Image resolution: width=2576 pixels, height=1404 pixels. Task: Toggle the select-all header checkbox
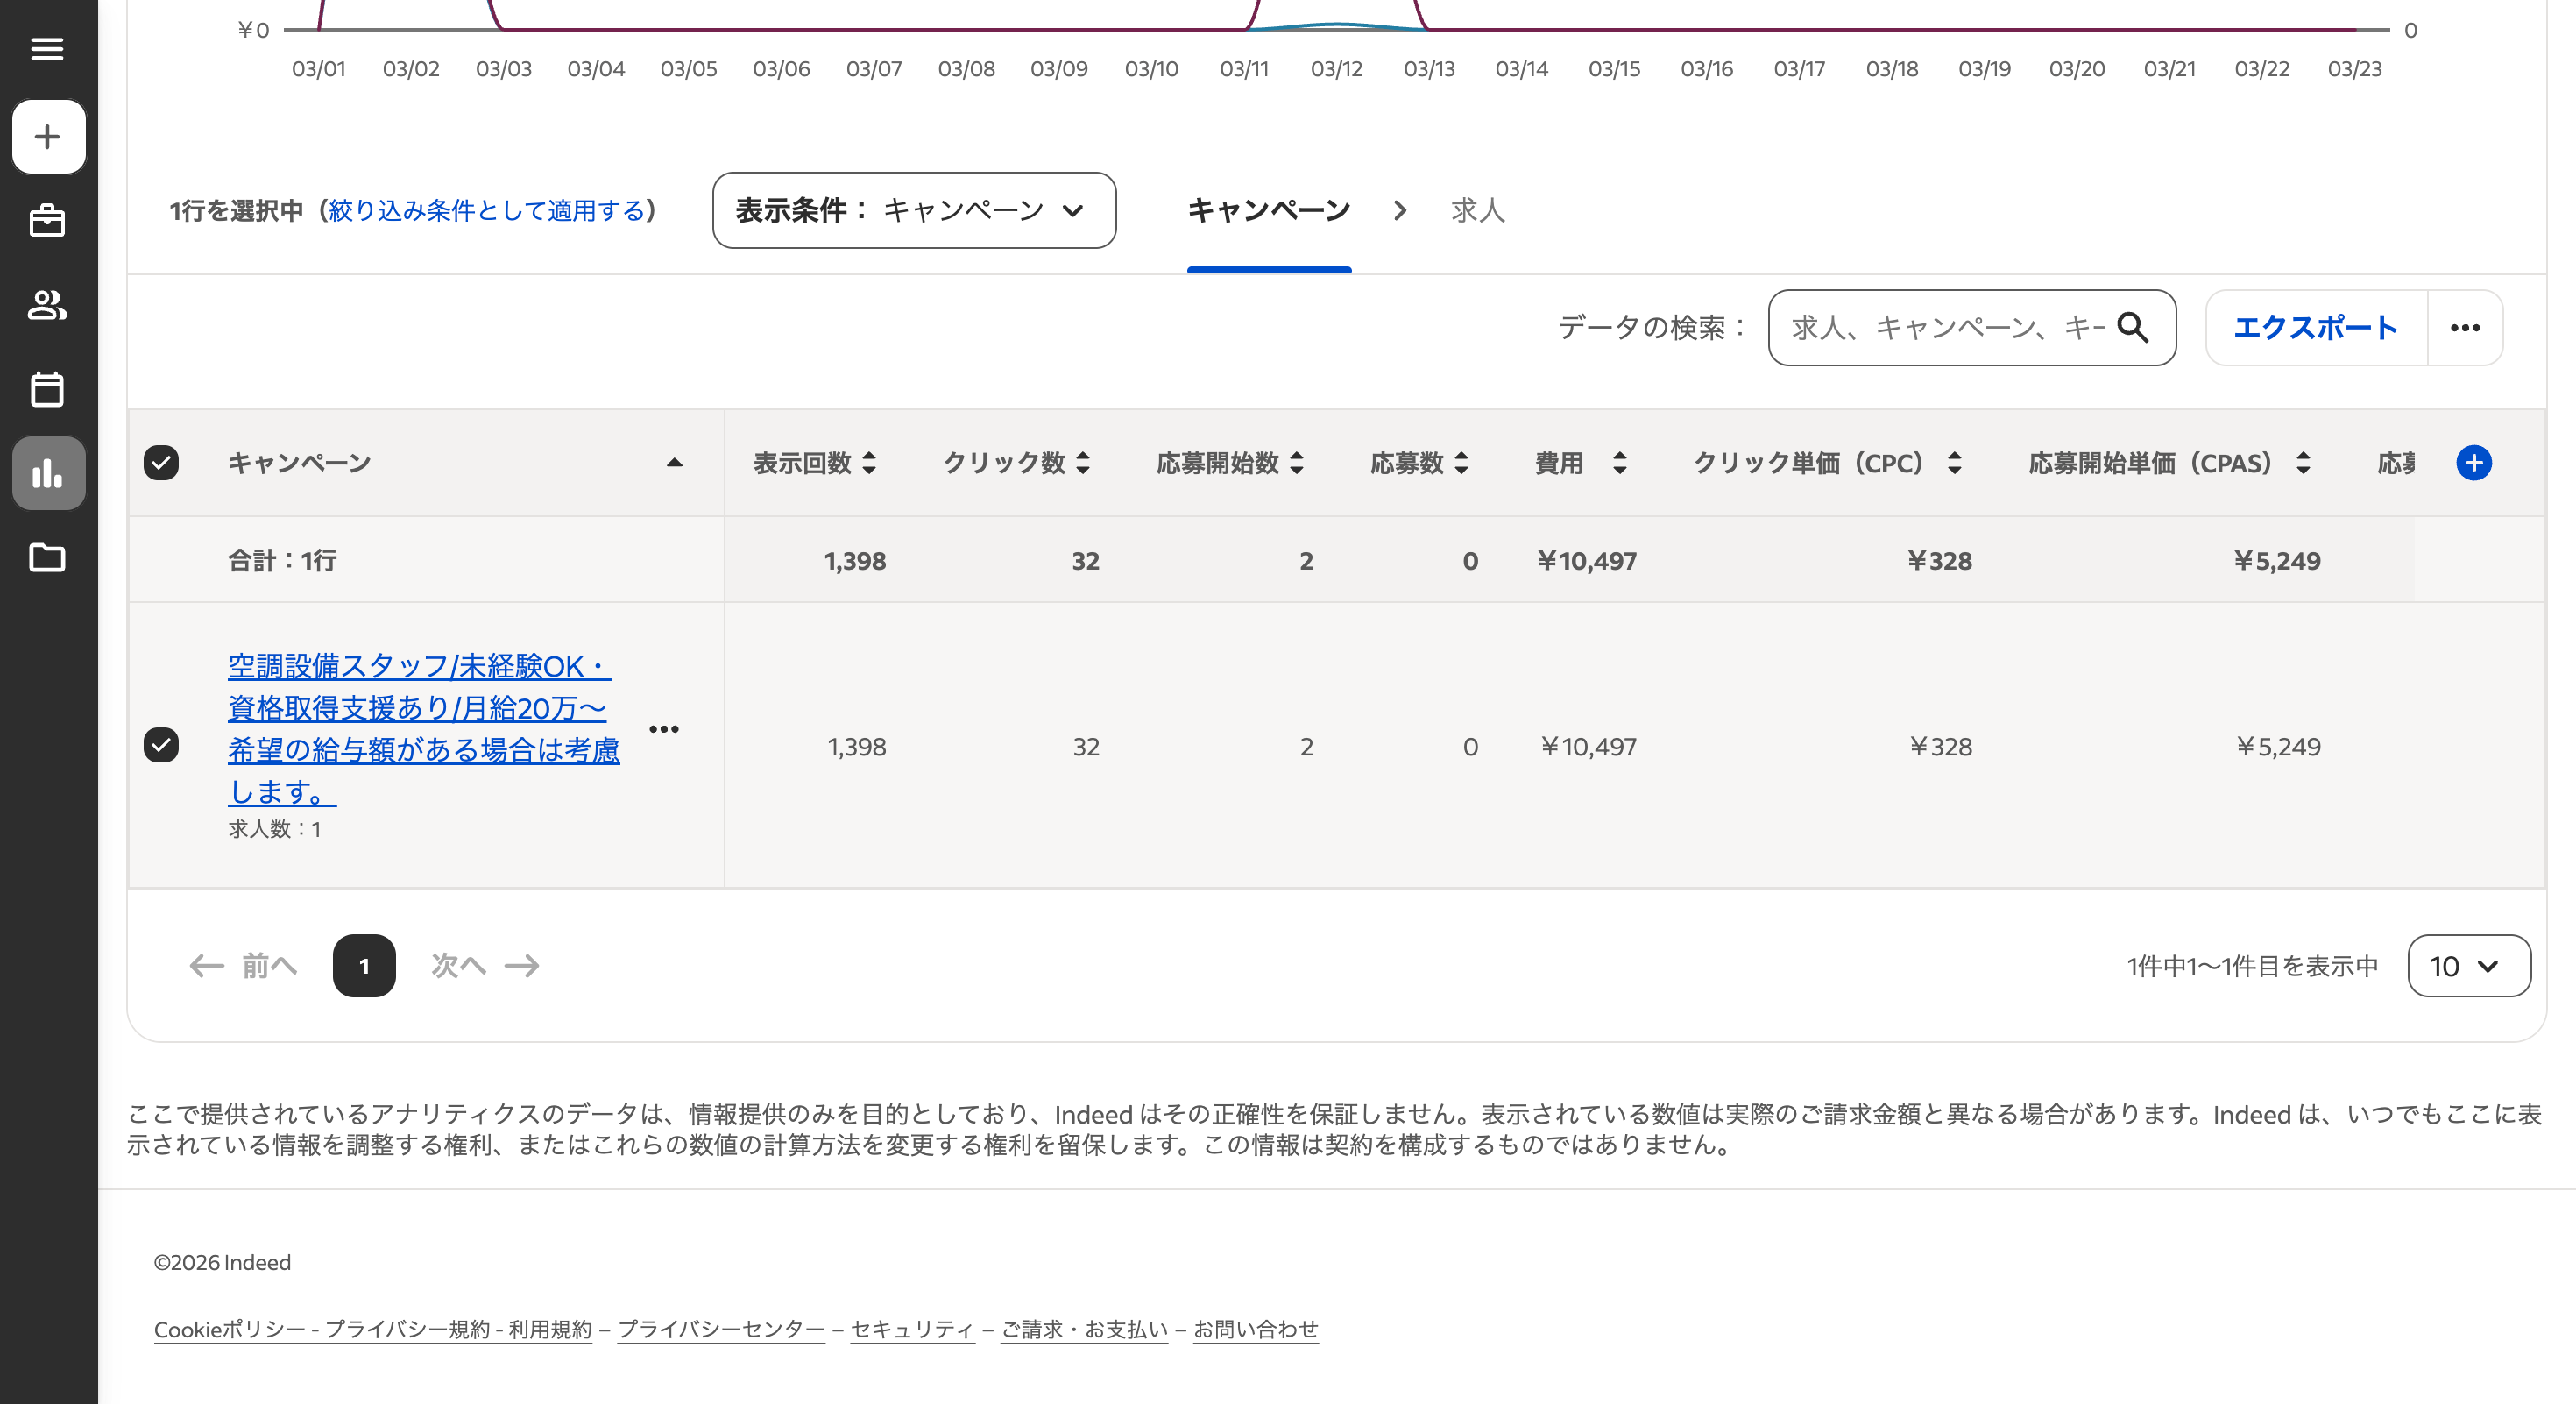coord(161,463)
